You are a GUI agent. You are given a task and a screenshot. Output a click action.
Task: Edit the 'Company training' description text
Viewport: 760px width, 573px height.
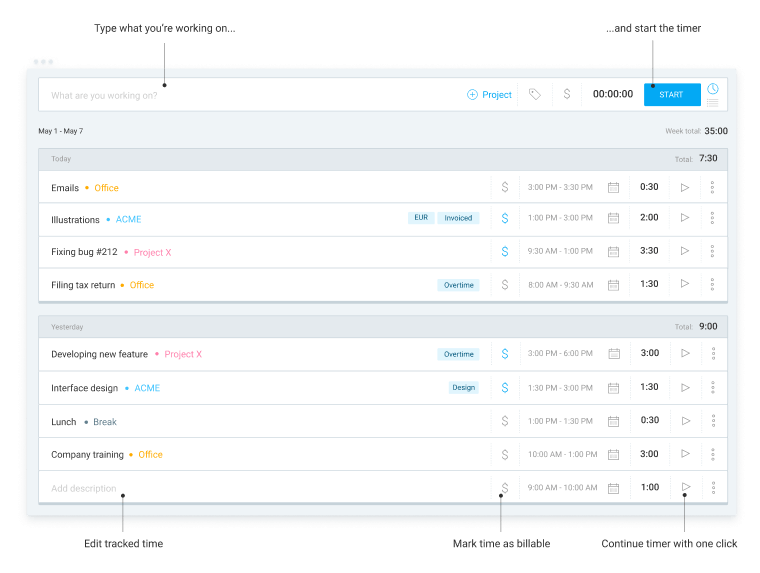(x=87, y=455)
